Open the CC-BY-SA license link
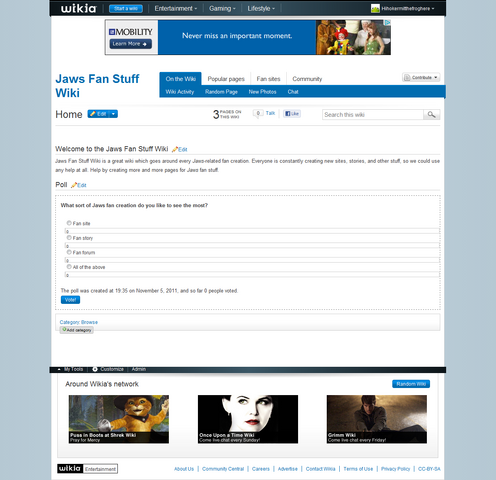496x480 pixels. (429, 469)
